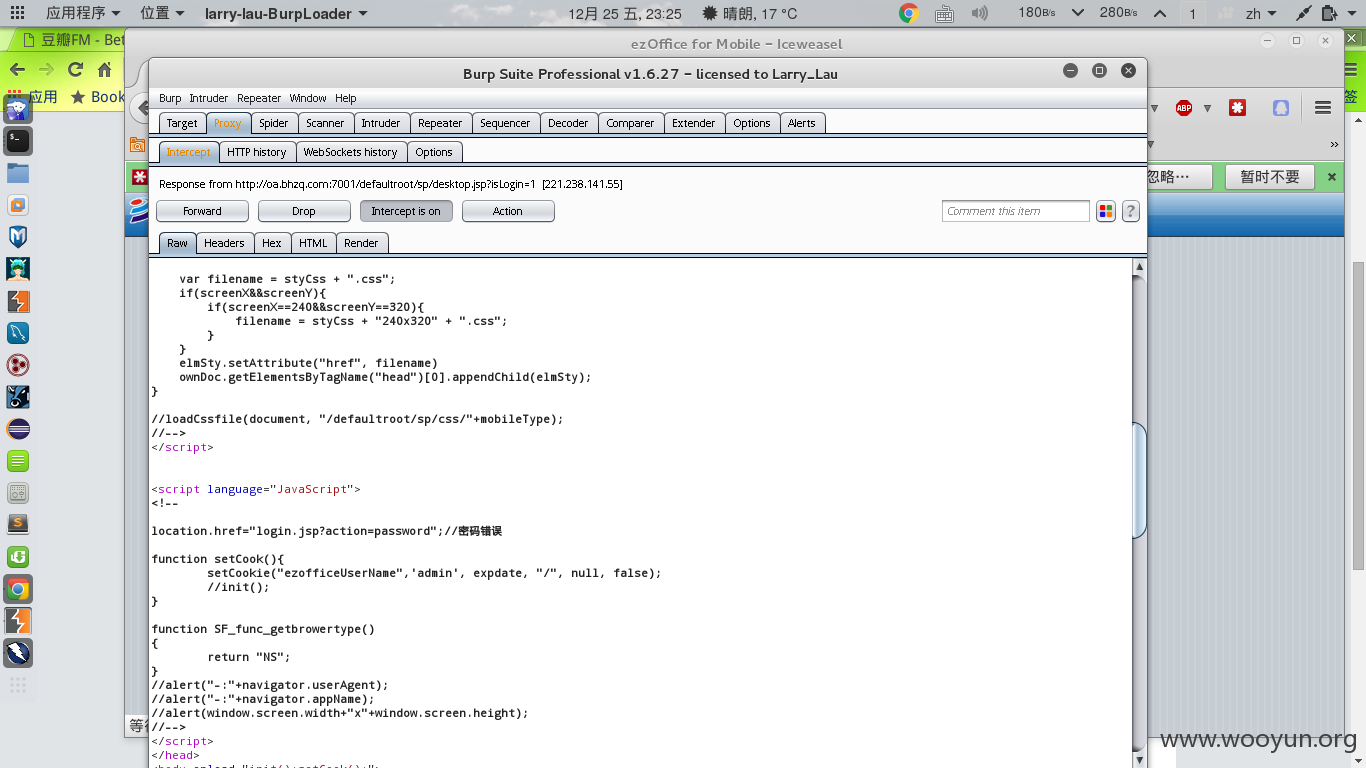Click the Chrome tray icon in top bar
1366x768 pixels.
(x=909, y=13)
